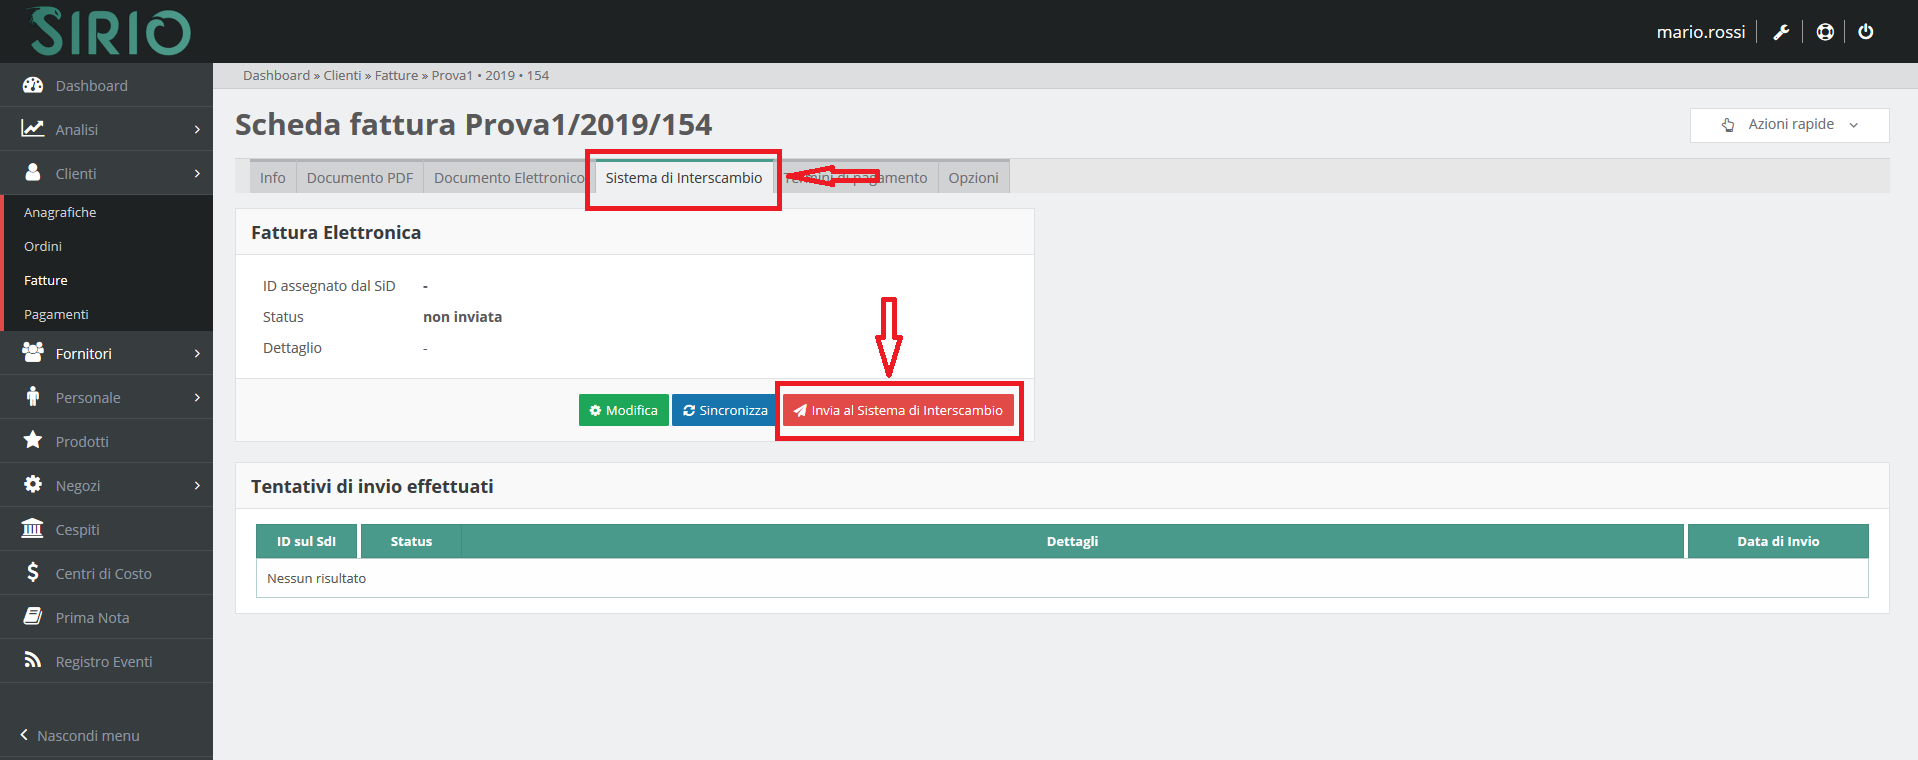Switch to the Documento PDF tab
The width and height of the screenshot is (1918, 760).
[359, 178]
